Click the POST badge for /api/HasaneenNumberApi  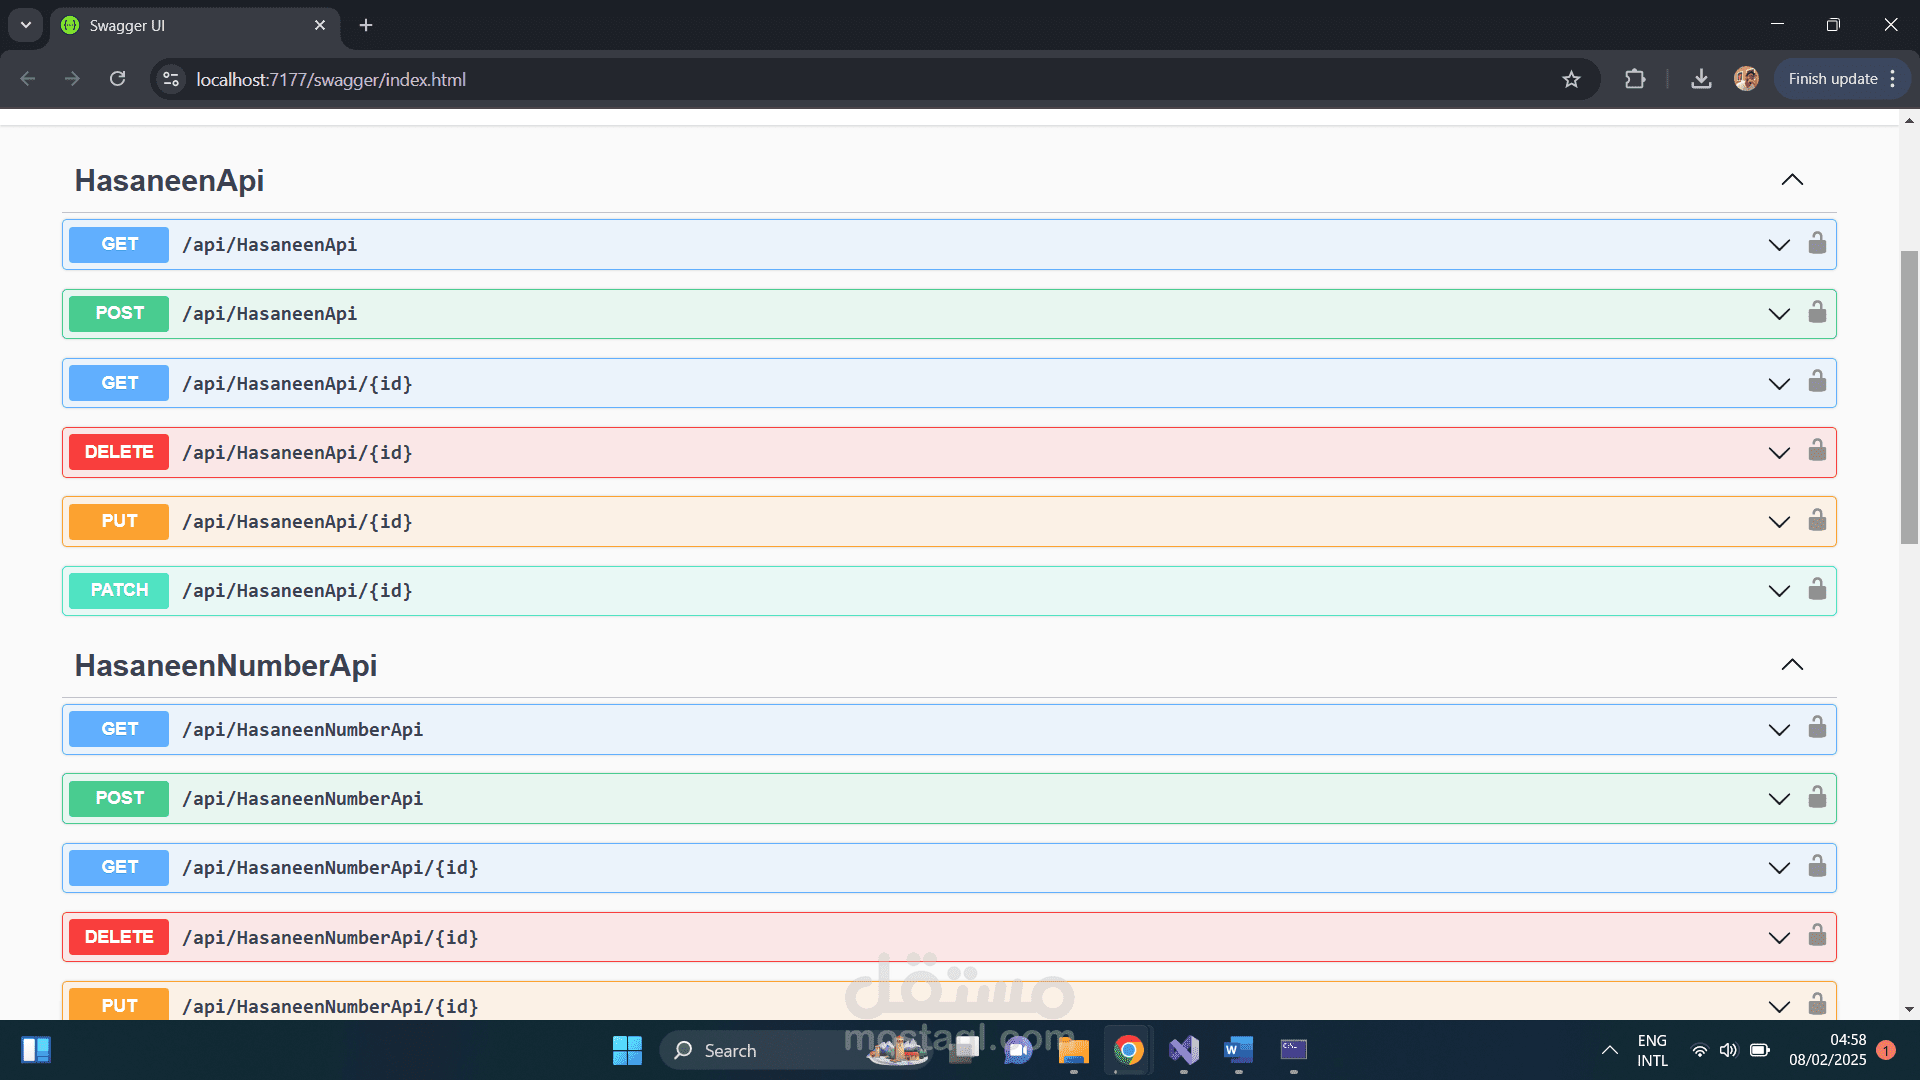click(x=119, y=798)
